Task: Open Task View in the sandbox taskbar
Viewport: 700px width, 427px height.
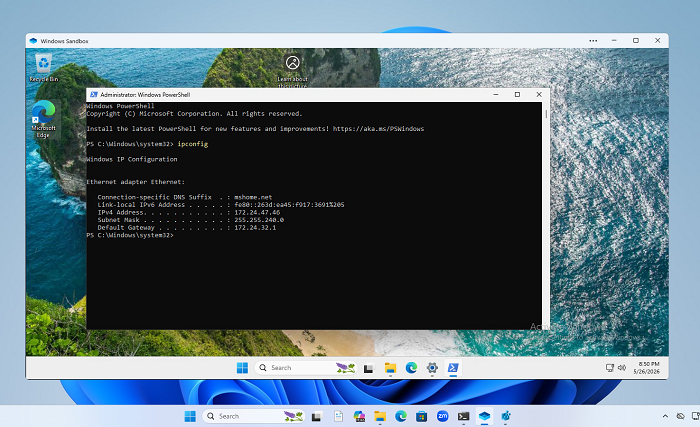Action: pos(368,368)
